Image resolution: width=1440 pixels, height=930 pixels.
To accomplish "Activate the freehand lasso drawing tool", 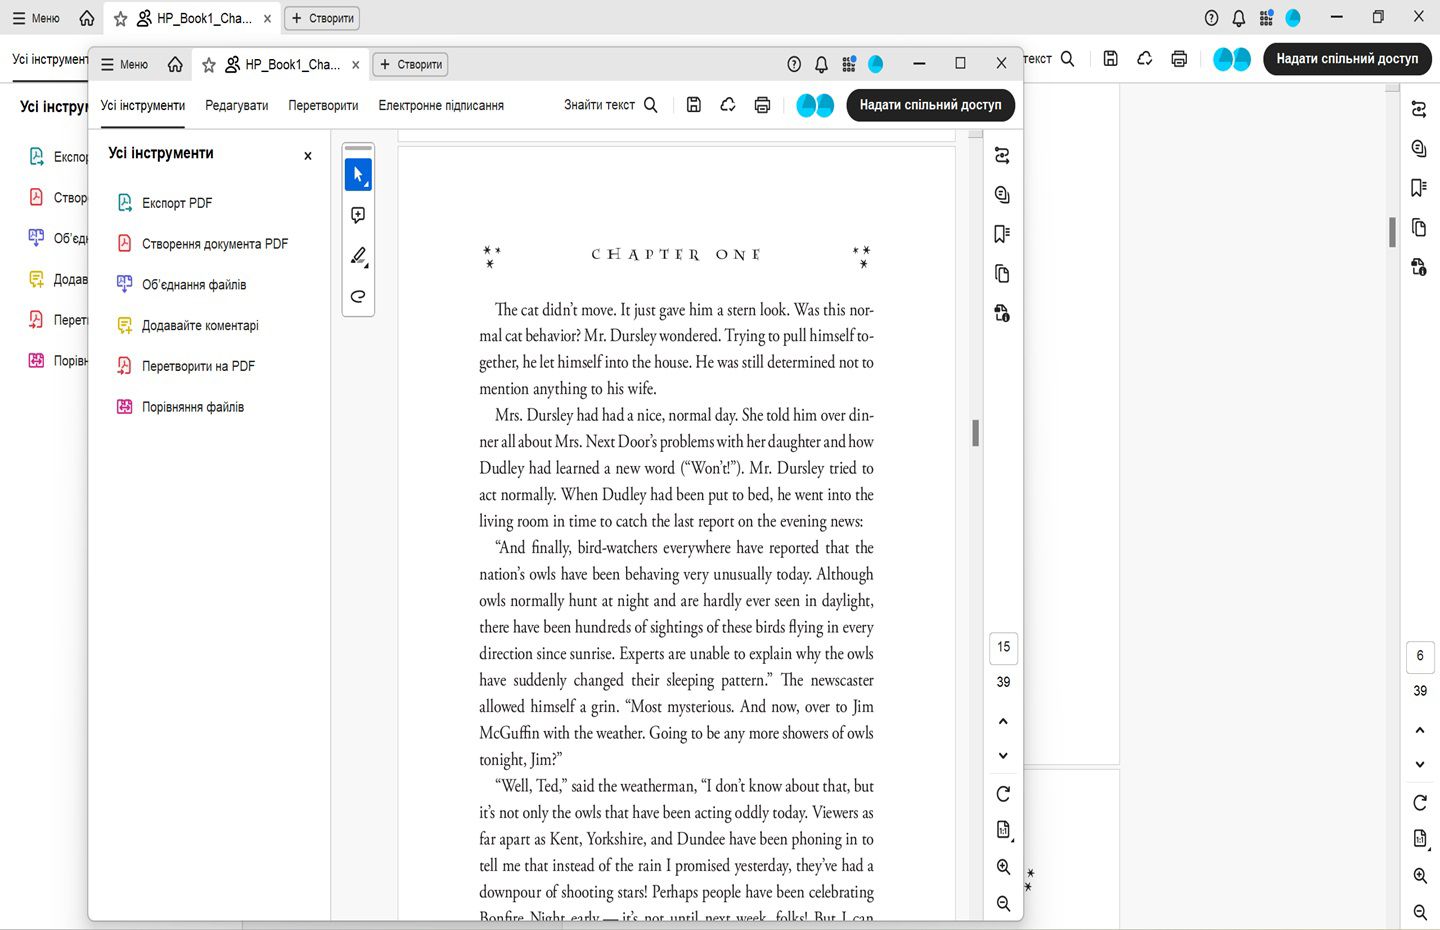I will 358,296.
